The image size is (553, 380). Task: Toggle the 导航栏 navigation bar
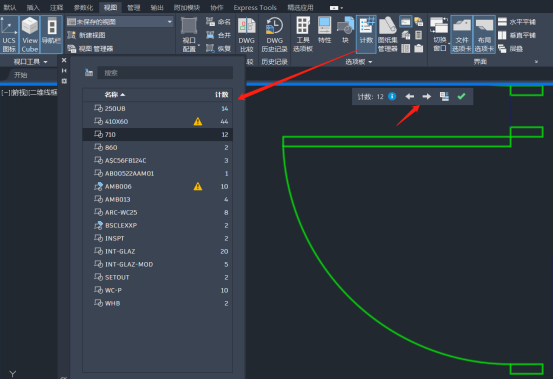pos(51,35)
